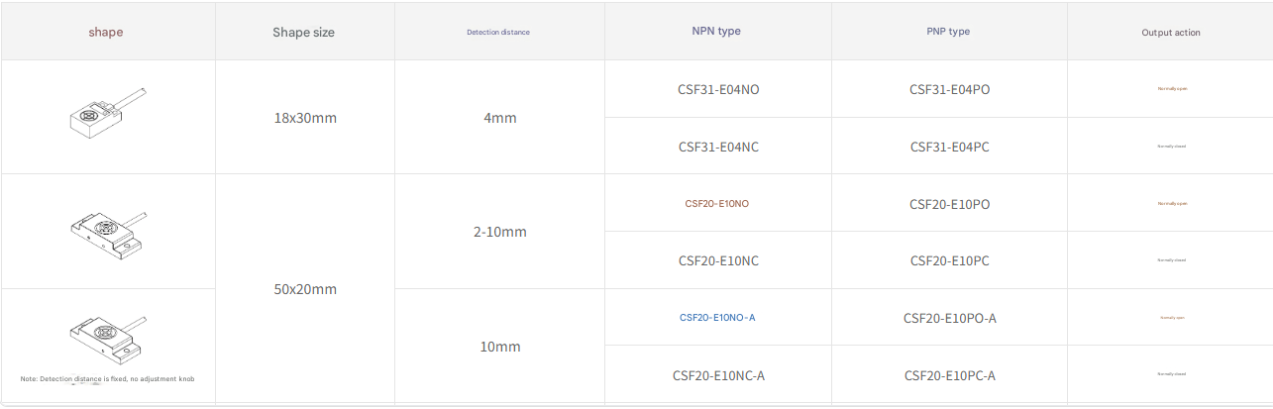The height and width of the screenshot is (409, 1273).
Task: Click the 18x30mm sensor shape image
Action: (106, 114)
